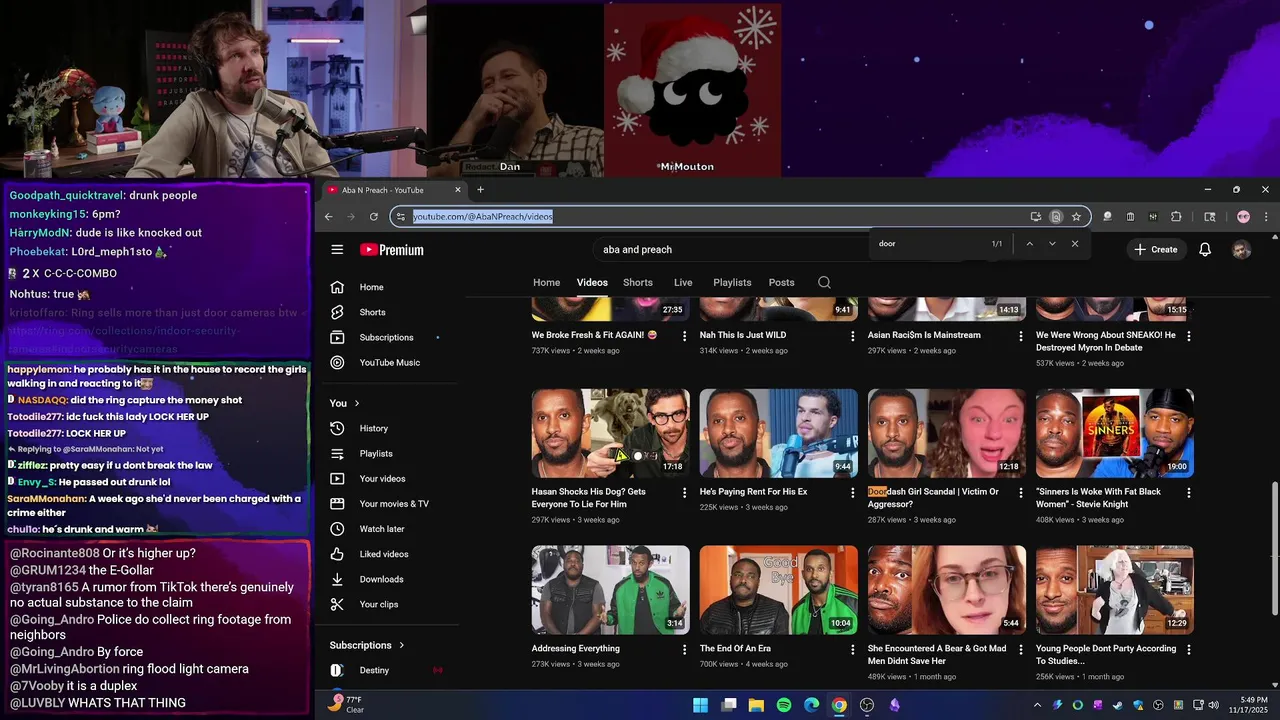Jump to previous find result

[x=1029, y=244]
